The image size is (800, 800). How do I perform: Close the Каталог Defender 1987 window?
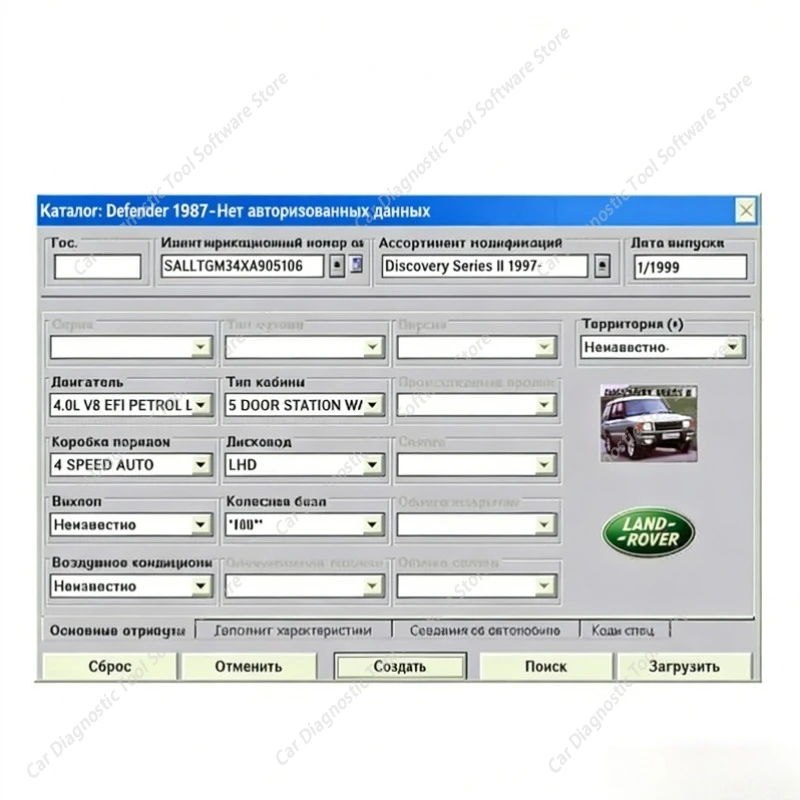point(745,210)
